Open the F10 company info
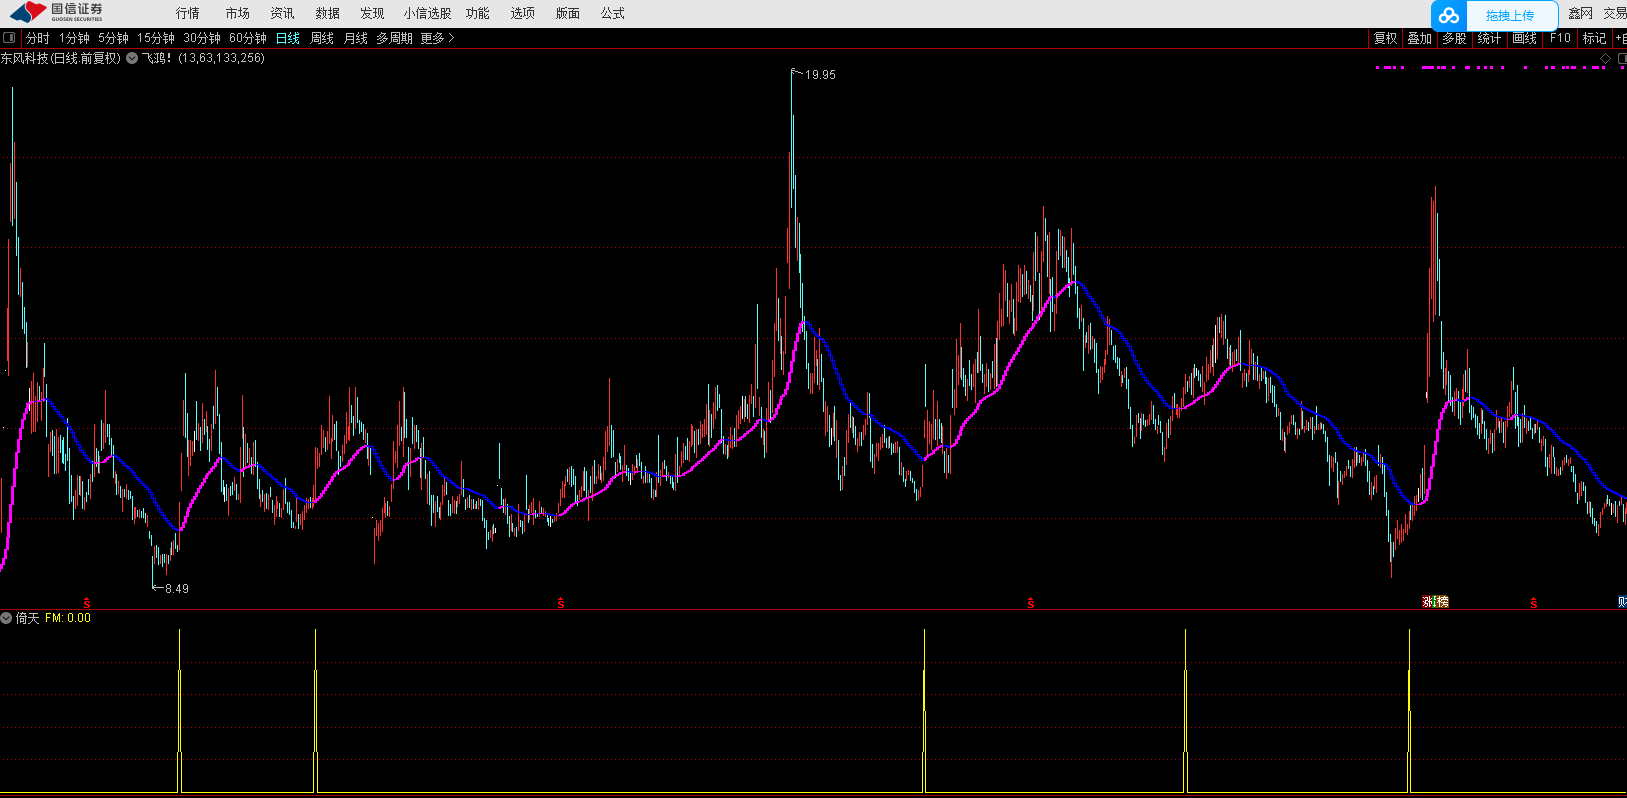Screen dimensions: 1627x798 (x=1560, y=38)
